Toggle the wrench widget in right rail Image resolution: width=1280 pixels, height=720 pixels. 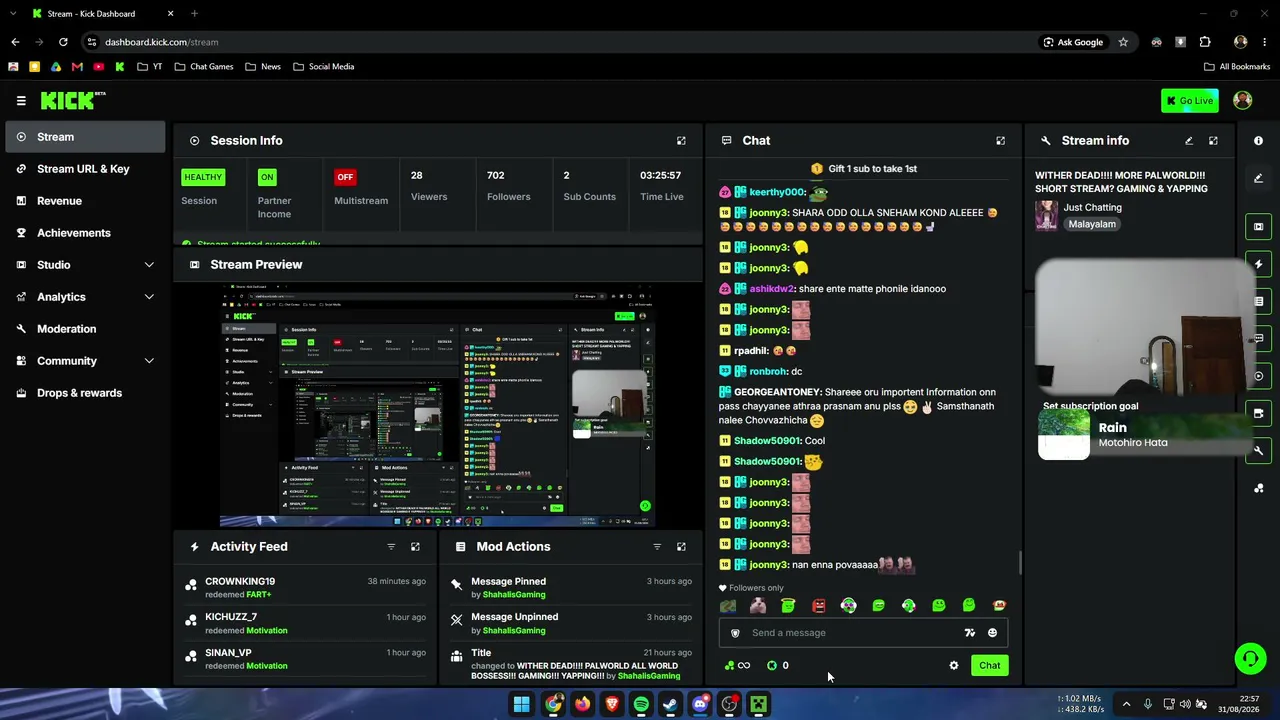[x=1258, y=451]
